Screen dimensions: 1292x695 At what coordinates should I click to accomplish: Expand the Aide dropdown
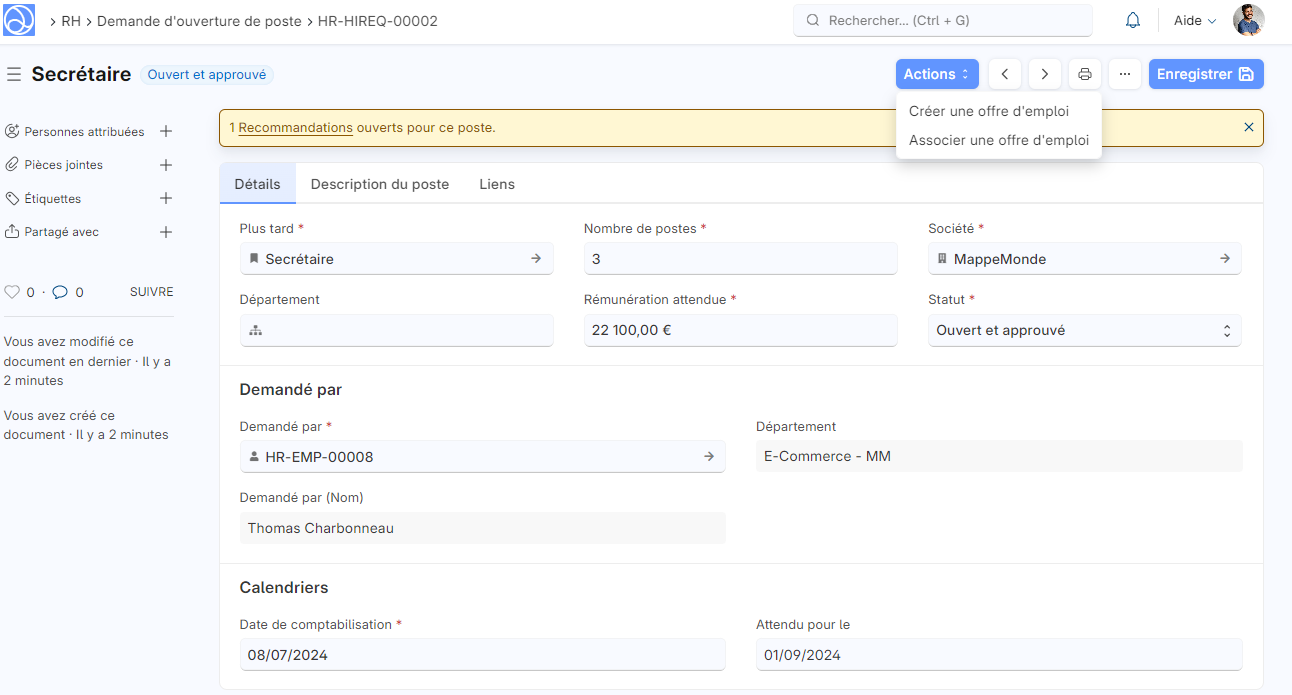click(1194, 19)
